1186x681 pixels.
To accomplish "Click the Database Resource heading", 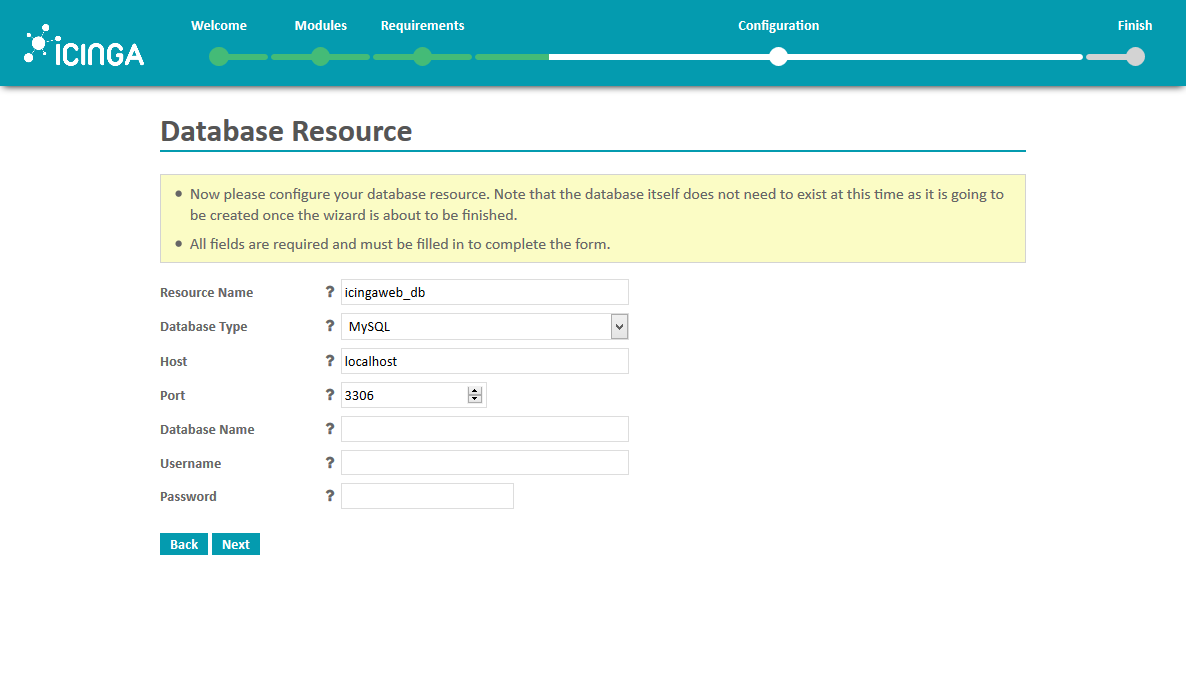I will [x=286, y=131].
